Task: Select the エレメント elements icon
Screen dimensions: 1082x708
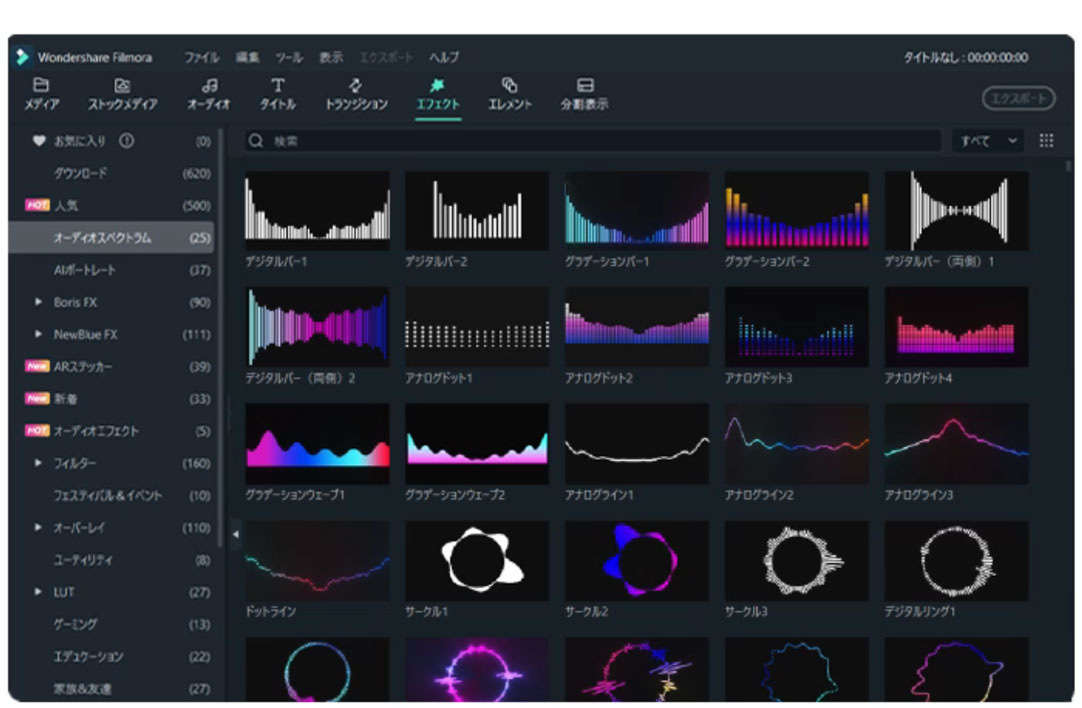Action: pyautogui.click(x=509, y=86)
